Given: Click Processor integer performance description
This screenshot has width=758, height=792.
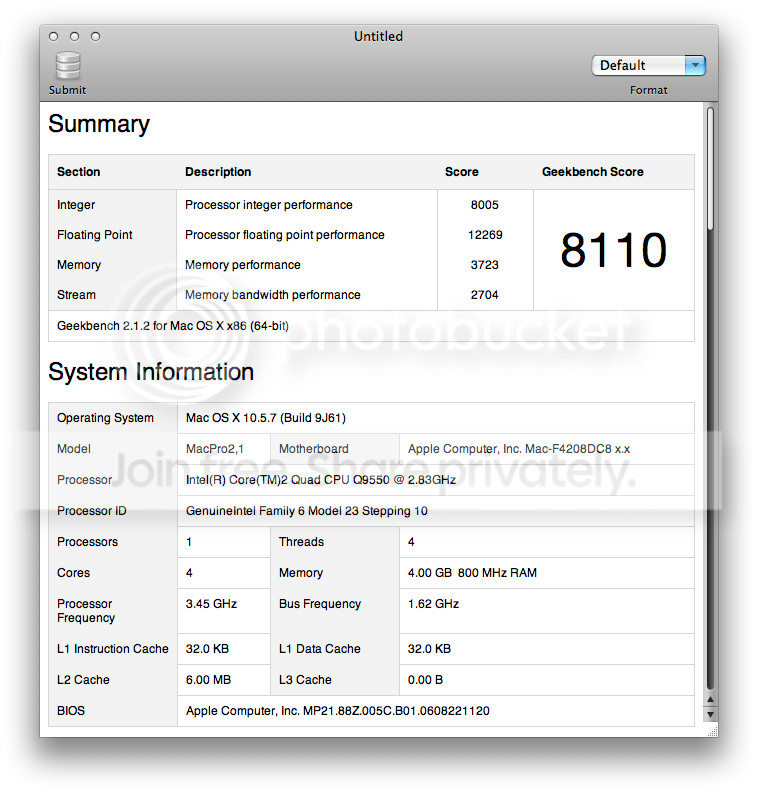Looking at the screenshot, I should (x=269, y=205).
